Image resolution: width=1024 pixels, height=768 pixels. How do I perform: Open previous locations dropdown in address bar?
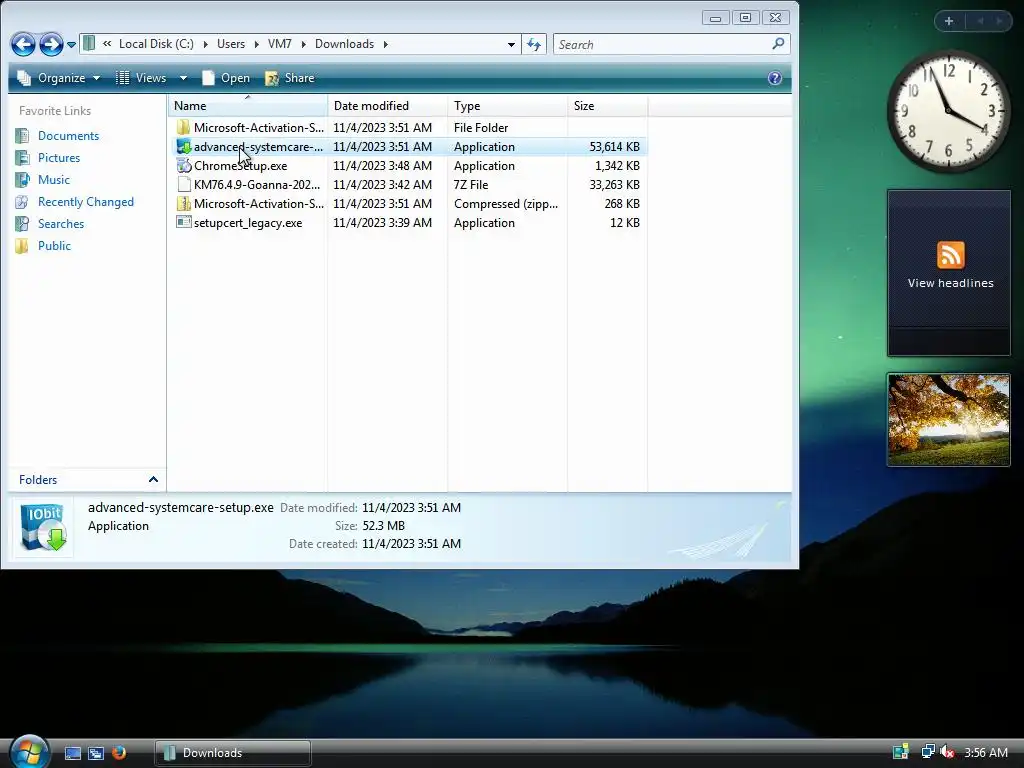[511, 44]
